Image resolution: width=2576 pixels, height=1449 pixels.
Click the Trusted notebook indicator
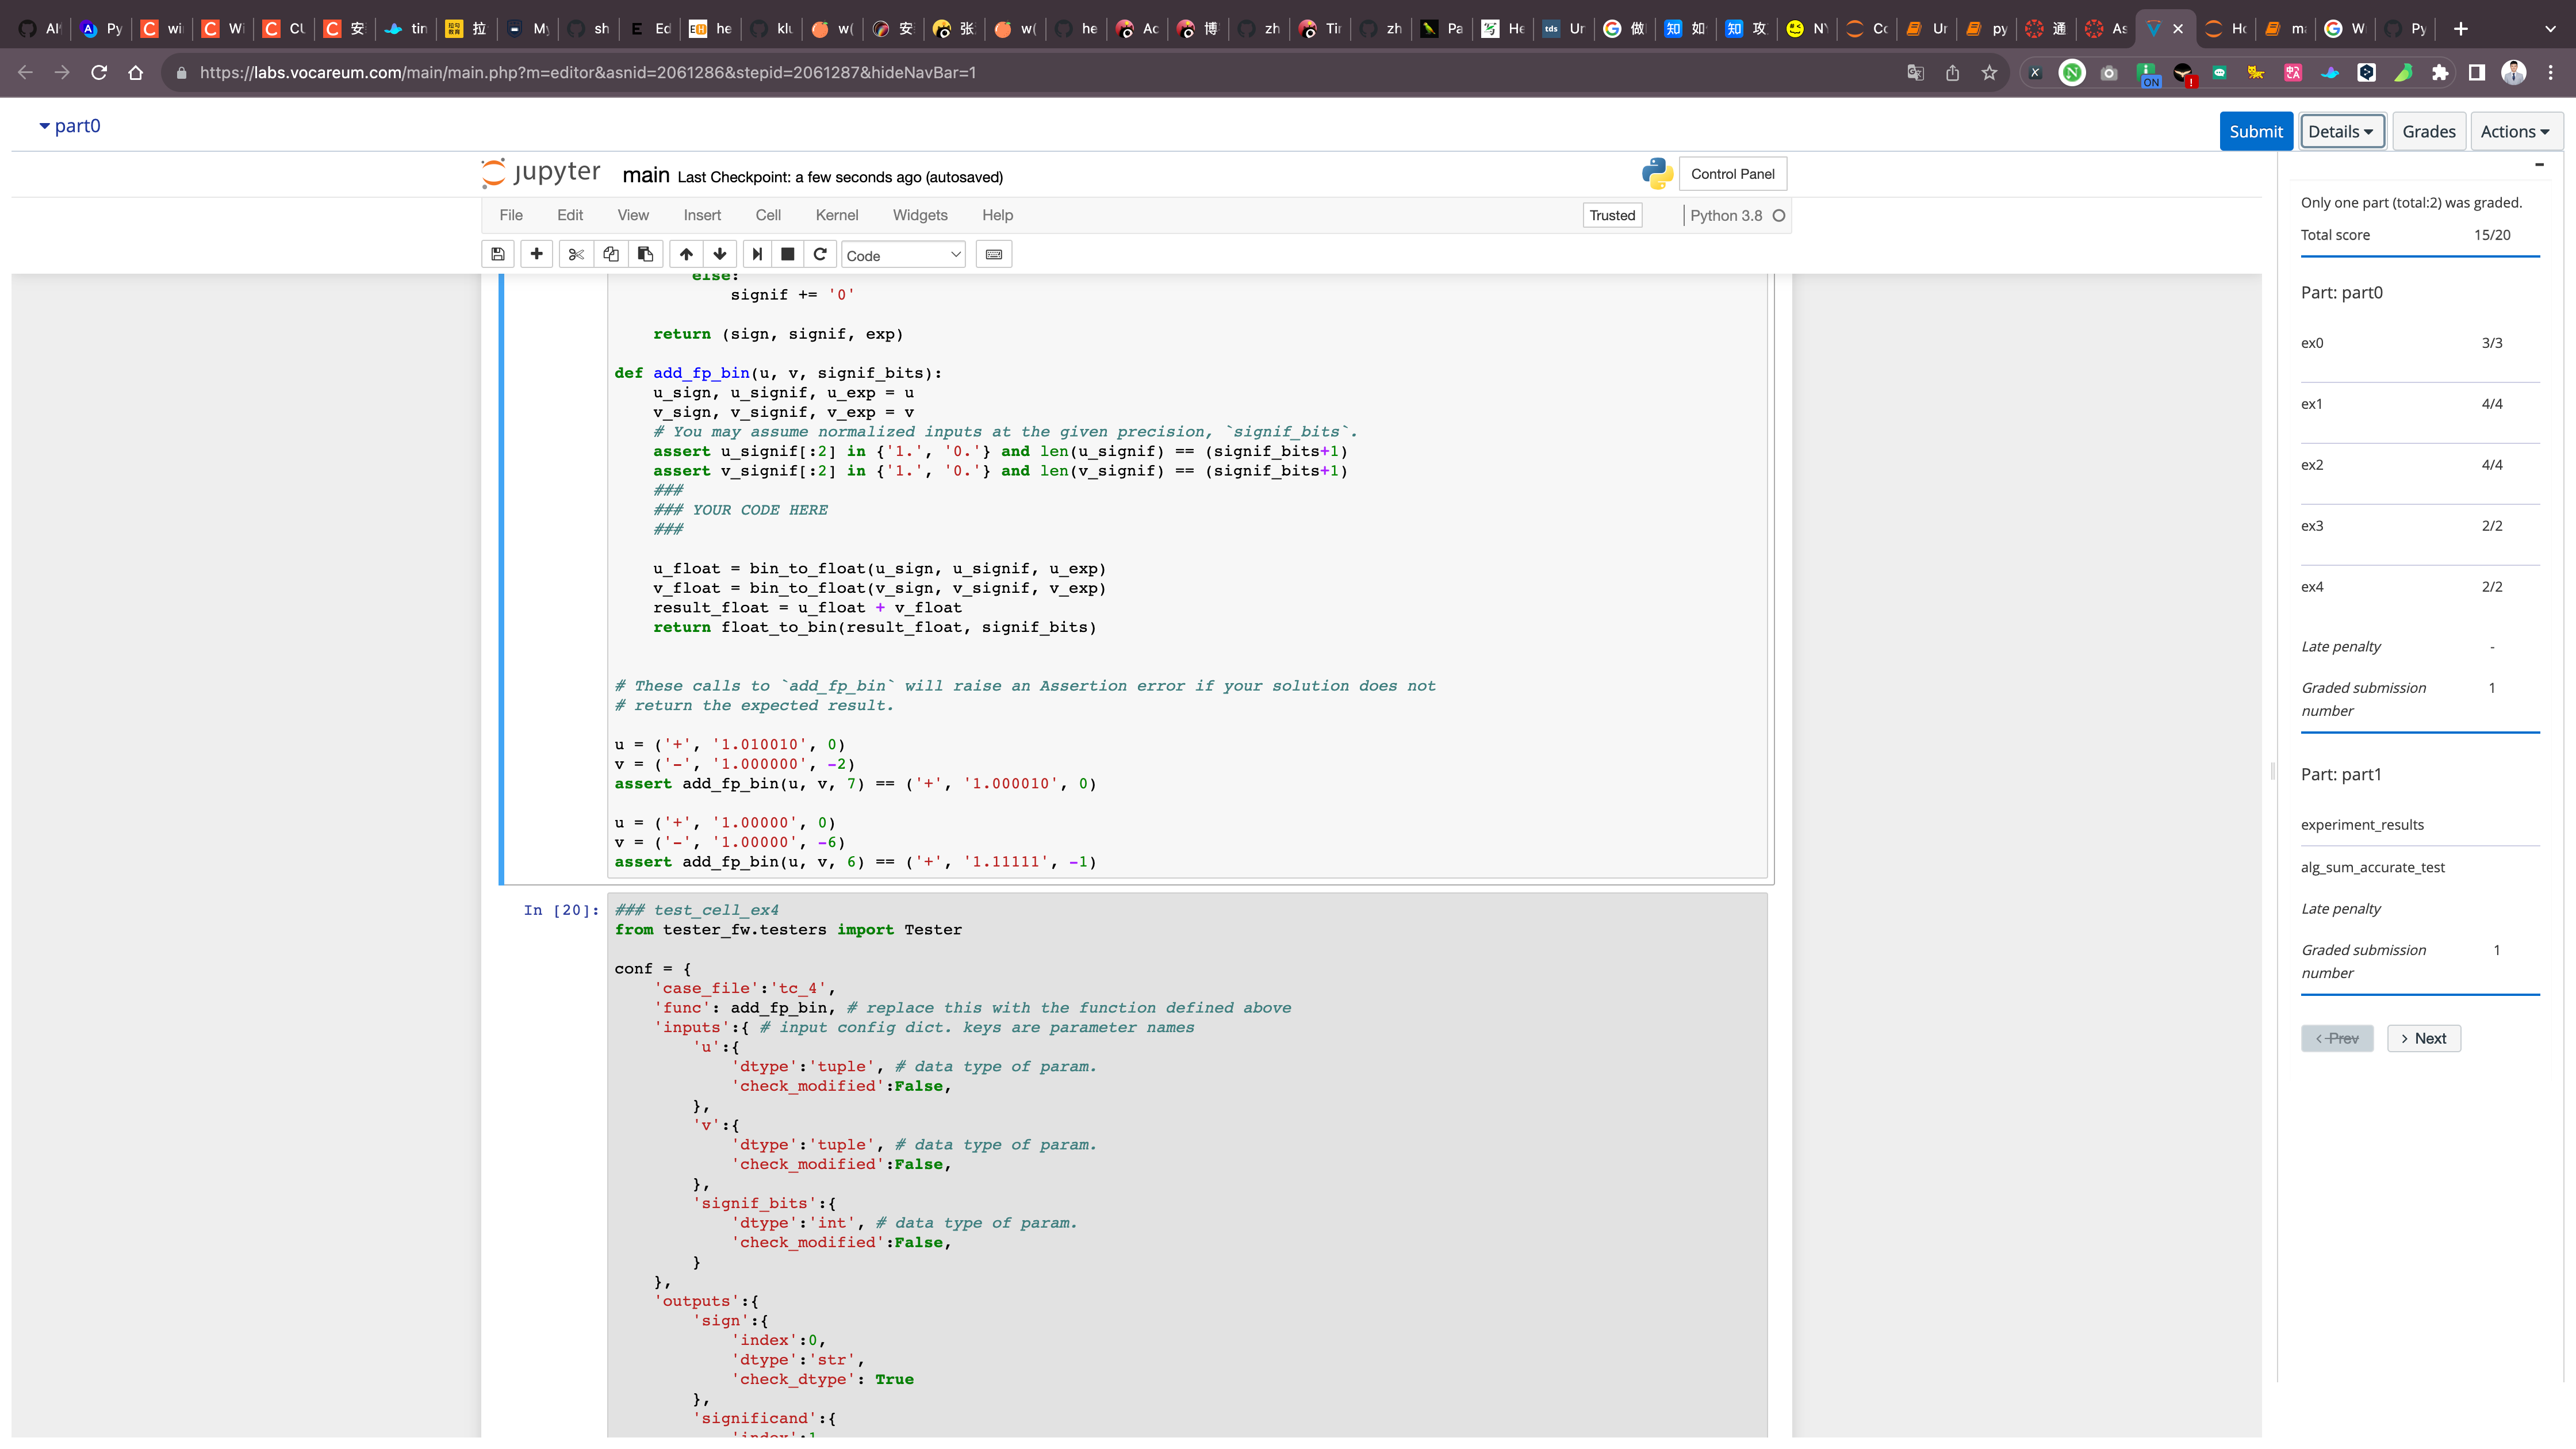point(1612,215)
